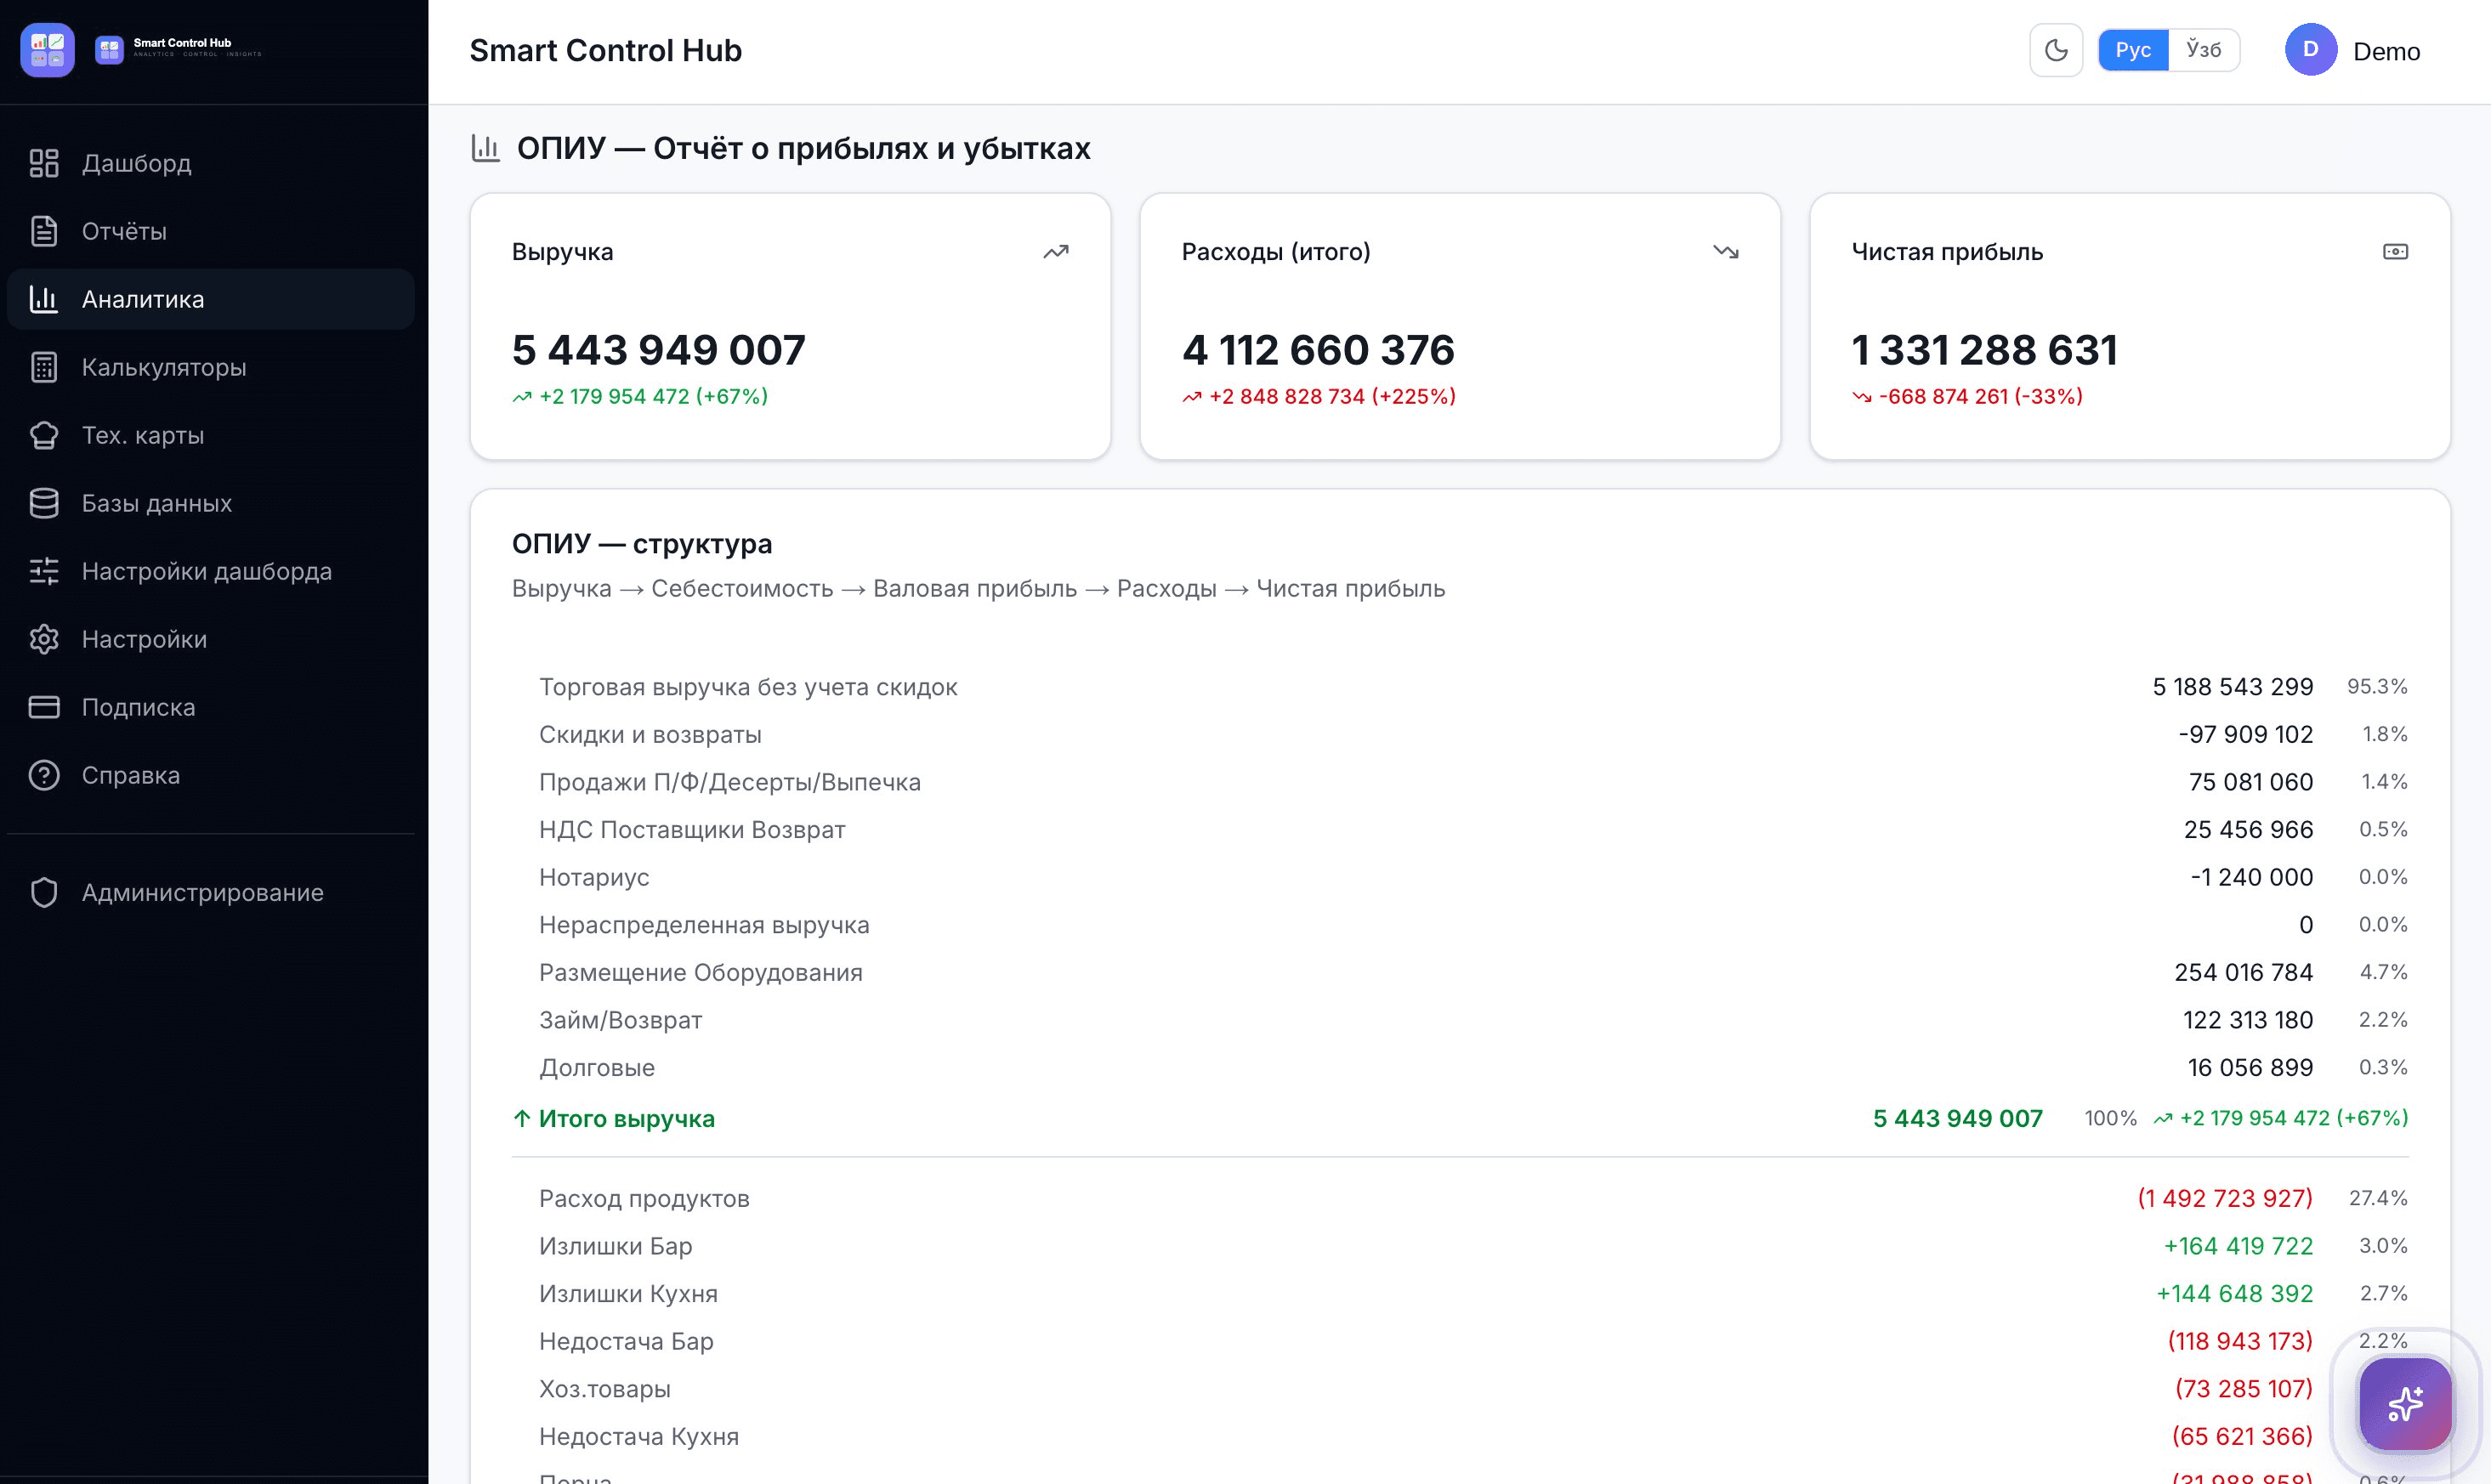Navigate to Тех. карты
2491x1484 pixels.
coord(211,435)
